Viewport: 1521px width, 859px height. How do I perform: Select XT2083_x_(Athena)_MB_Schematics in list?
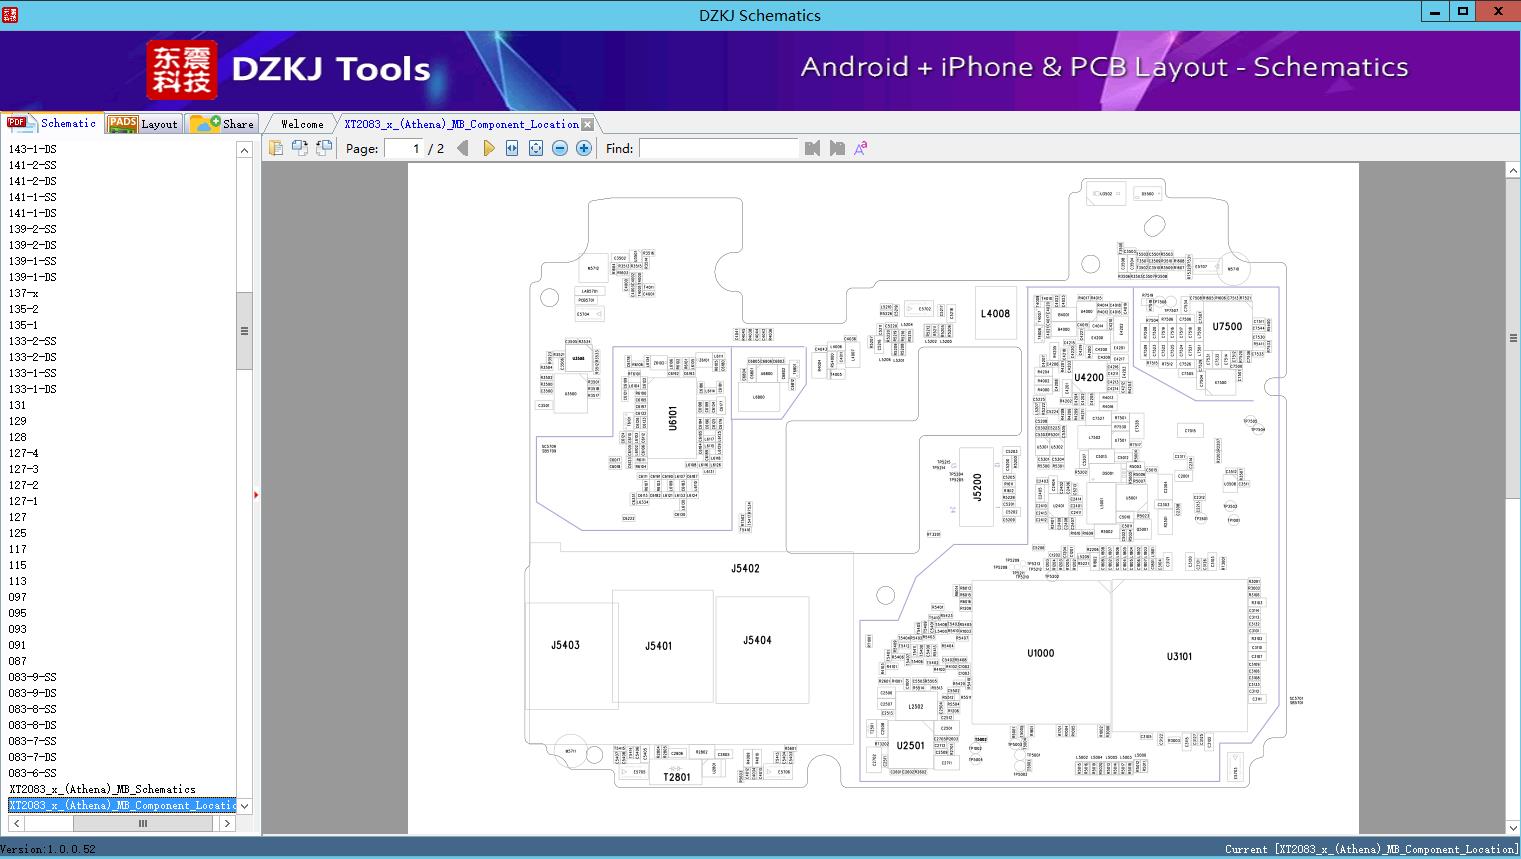coord(102,789)
